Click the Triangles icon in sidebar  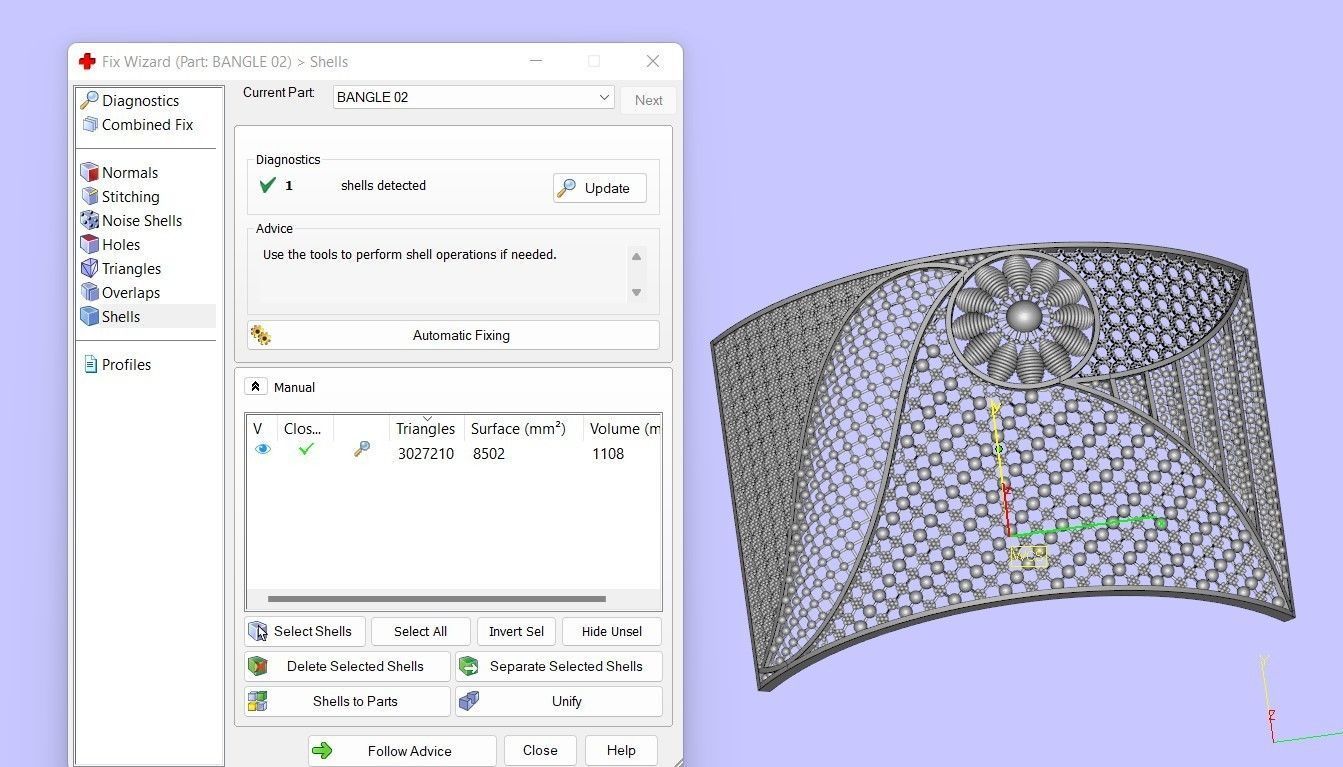(x=90, y=269)
